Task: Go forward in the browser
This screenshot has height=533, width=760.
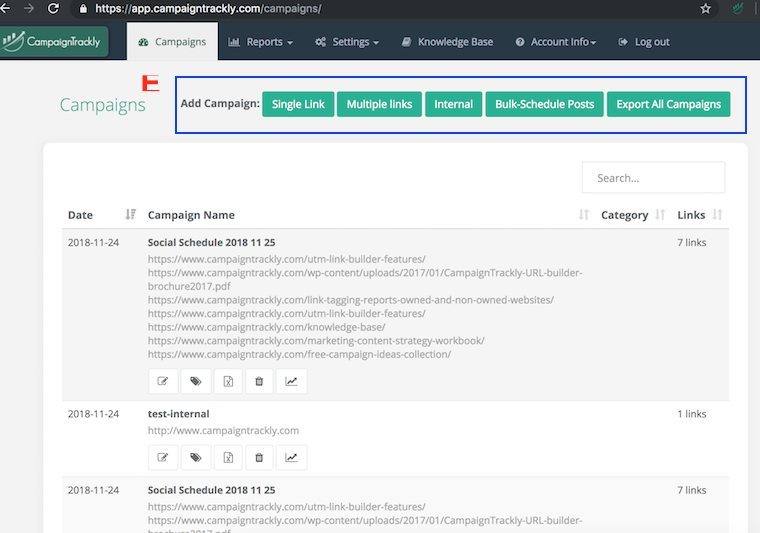Action: (29, 8)
